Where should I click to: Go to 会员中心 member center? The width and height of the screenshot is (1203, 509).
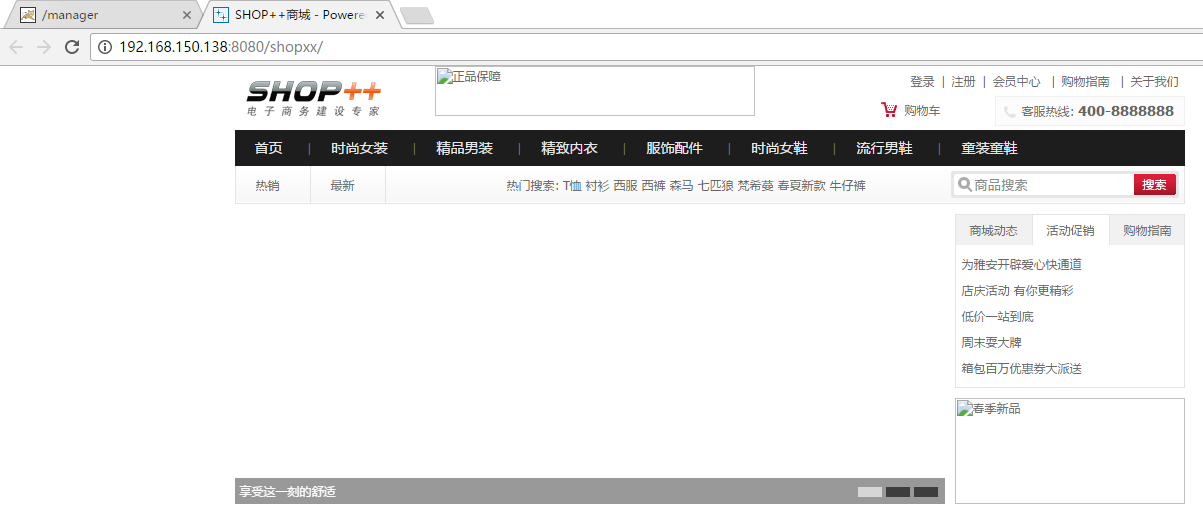pos(1016,82)
